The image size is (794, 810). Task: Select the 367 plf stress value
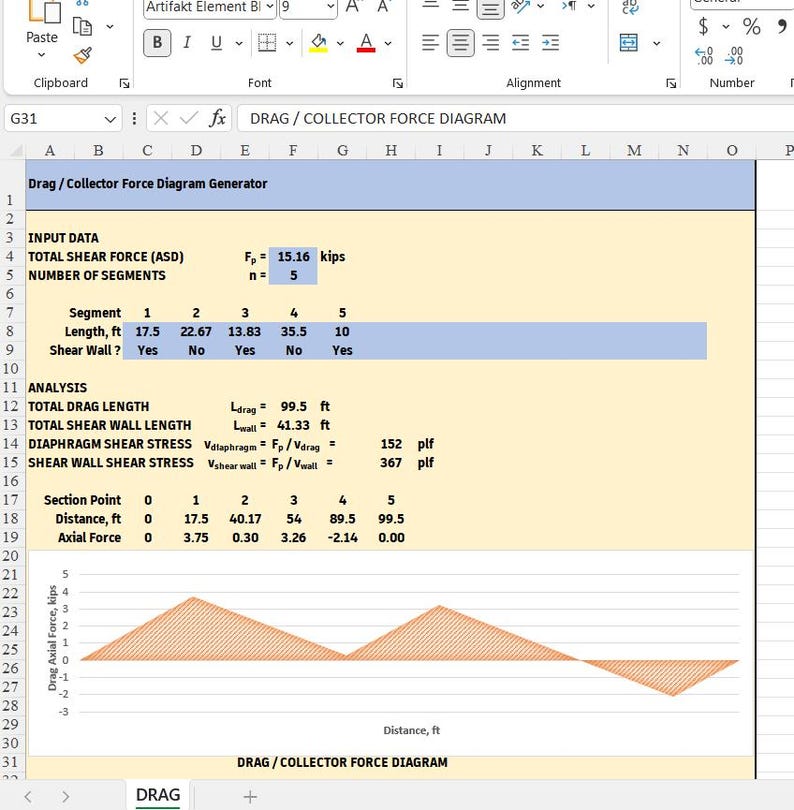391,462
